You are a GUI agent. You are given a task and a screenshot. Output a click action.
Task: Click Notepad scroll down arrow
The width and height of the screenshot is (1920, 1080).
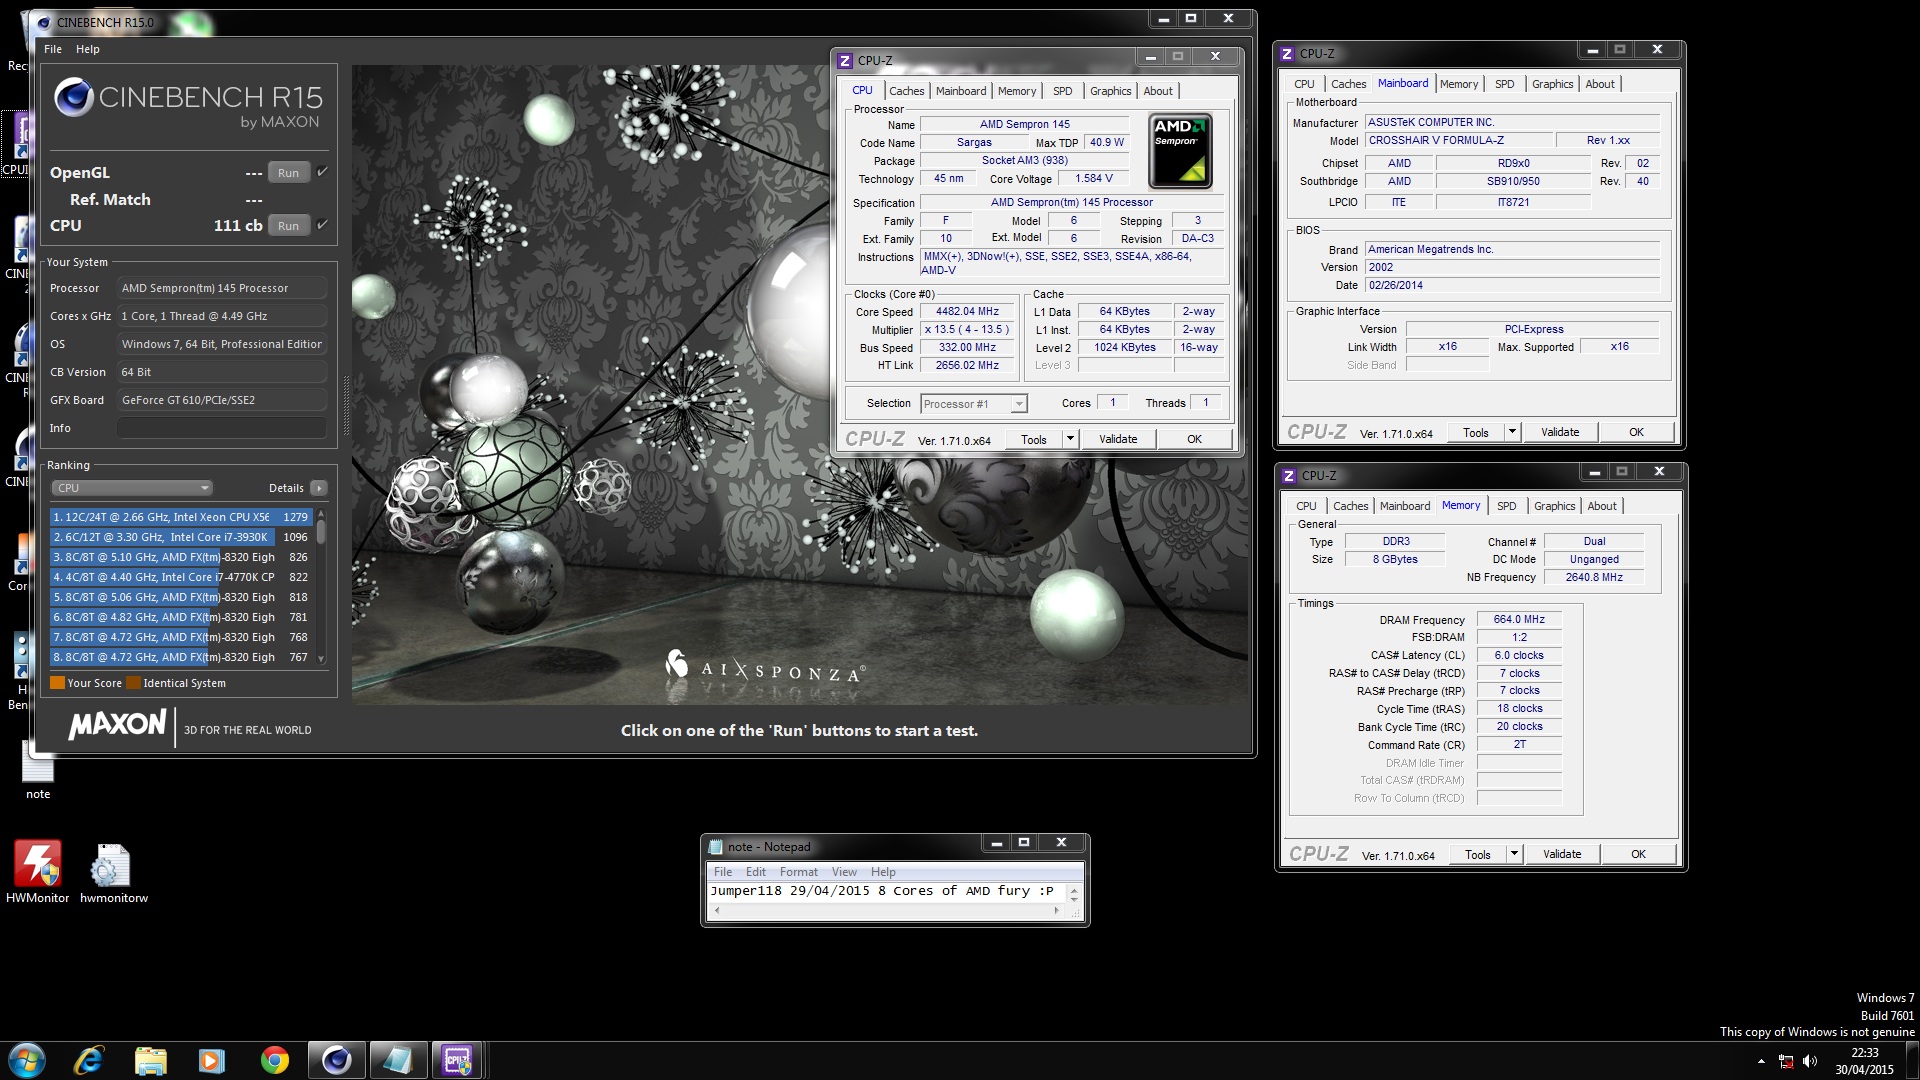[1074, 898]
